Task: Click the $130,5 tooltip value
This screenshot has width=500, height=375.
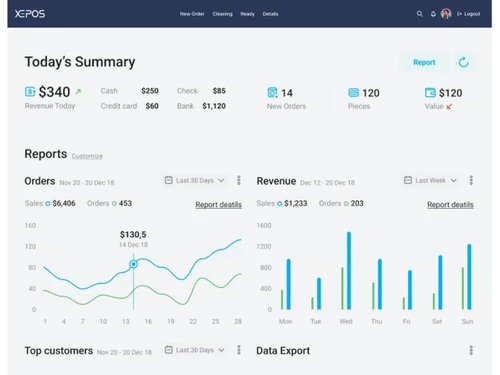Action: coord(133,234)
